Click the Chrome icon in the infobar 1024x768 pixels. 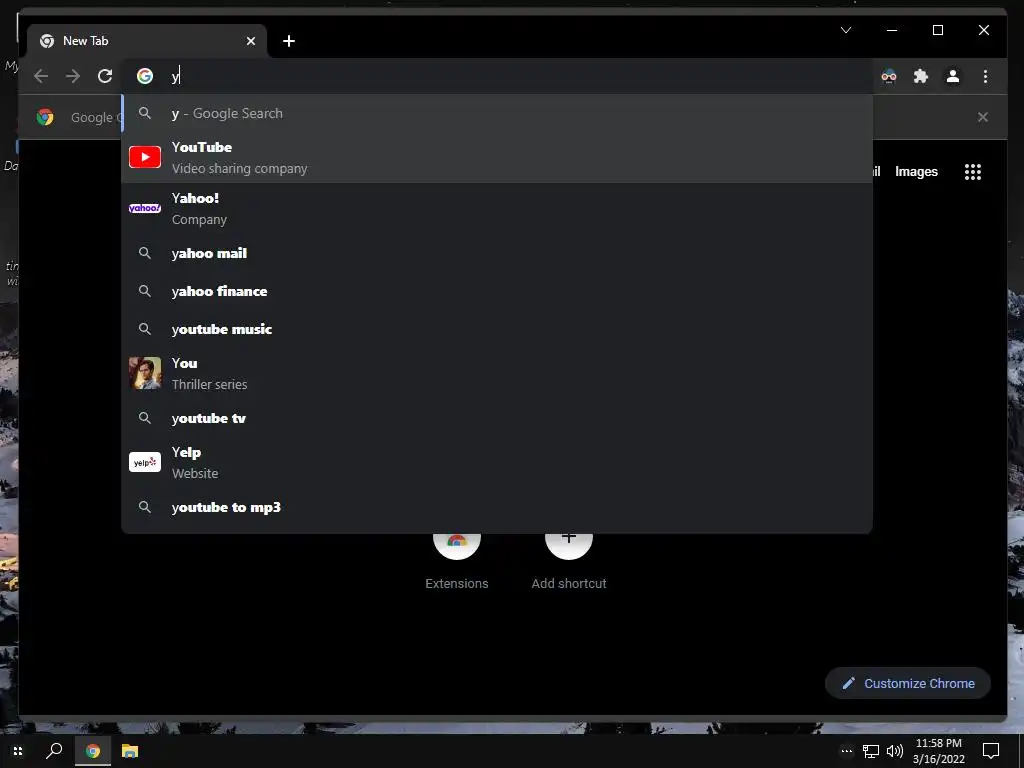click(45, 117)
